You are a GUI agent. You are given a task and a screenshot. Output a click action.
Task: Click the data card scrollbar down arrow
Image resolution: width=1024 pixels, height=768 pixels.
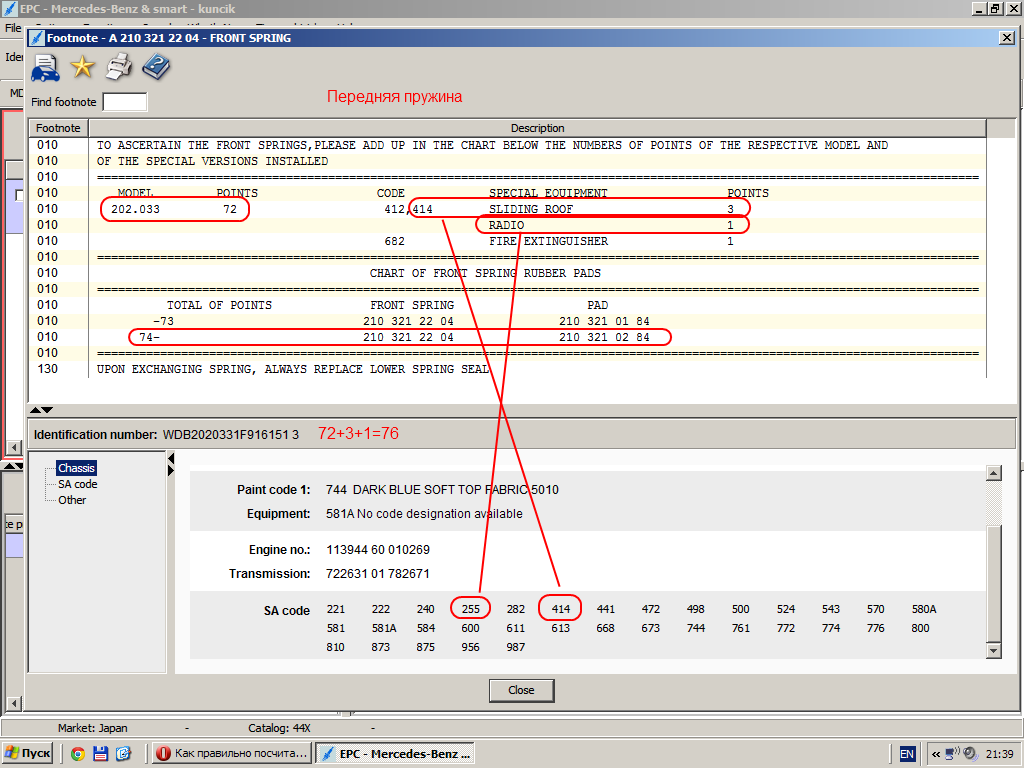pos(993,650)
